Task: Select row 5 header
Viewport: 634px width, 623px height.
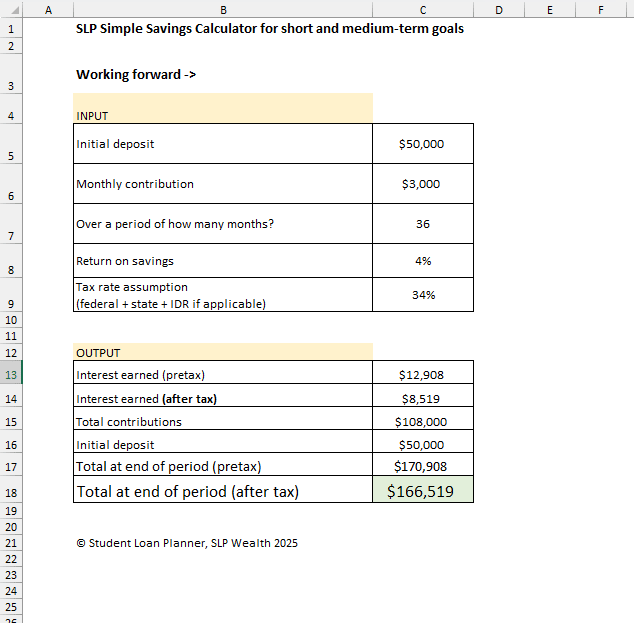Action: point(11,144)
